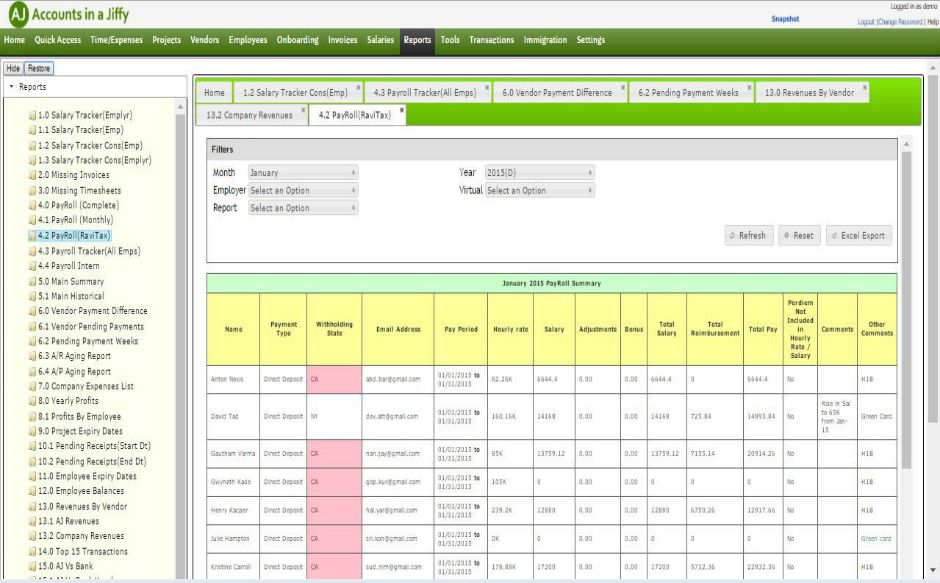
Task: Select 4.4 Payroll Intern in report tree
Action: tap(69, 266)
